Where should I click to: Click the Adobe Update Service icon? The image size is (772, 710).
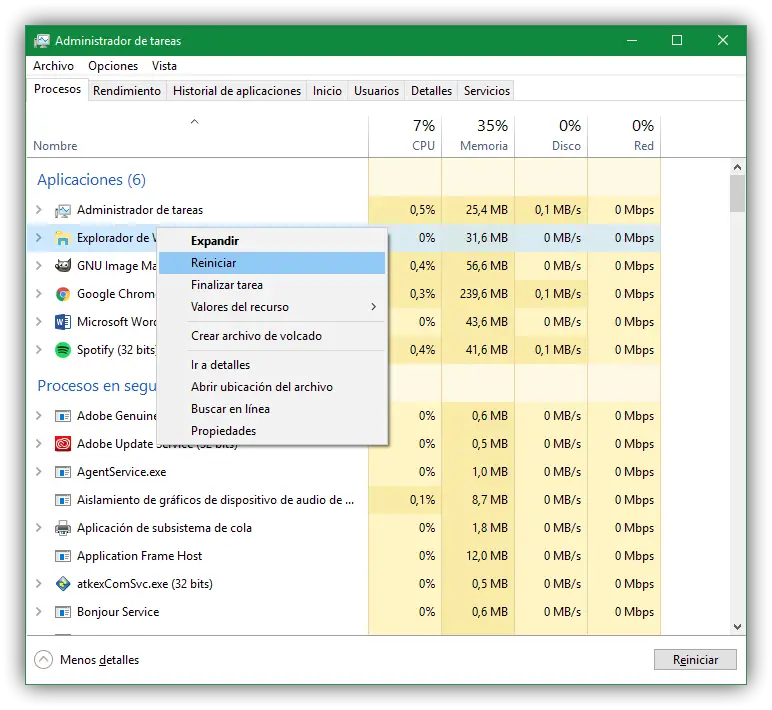[63, 444]
